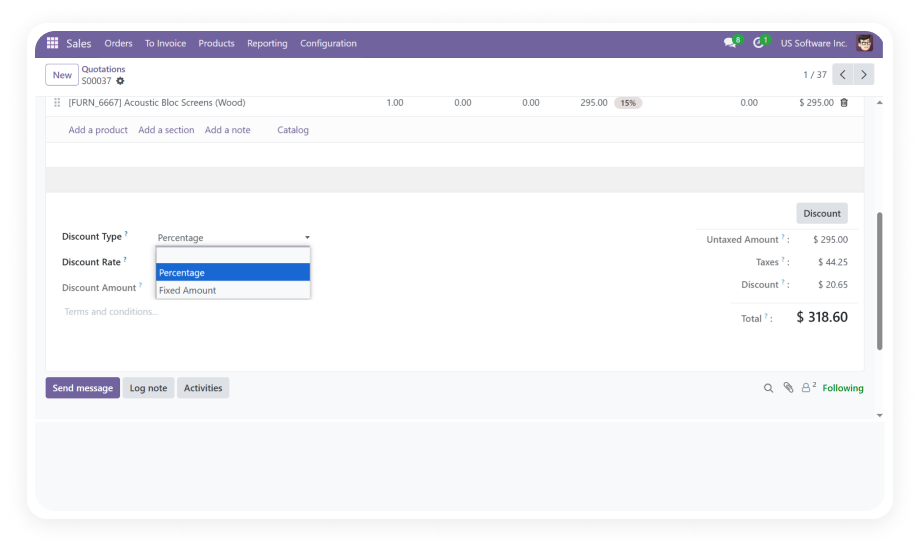920x550 pixels.
Task: Open the Reporting menu
Action: tap(267, 43)
